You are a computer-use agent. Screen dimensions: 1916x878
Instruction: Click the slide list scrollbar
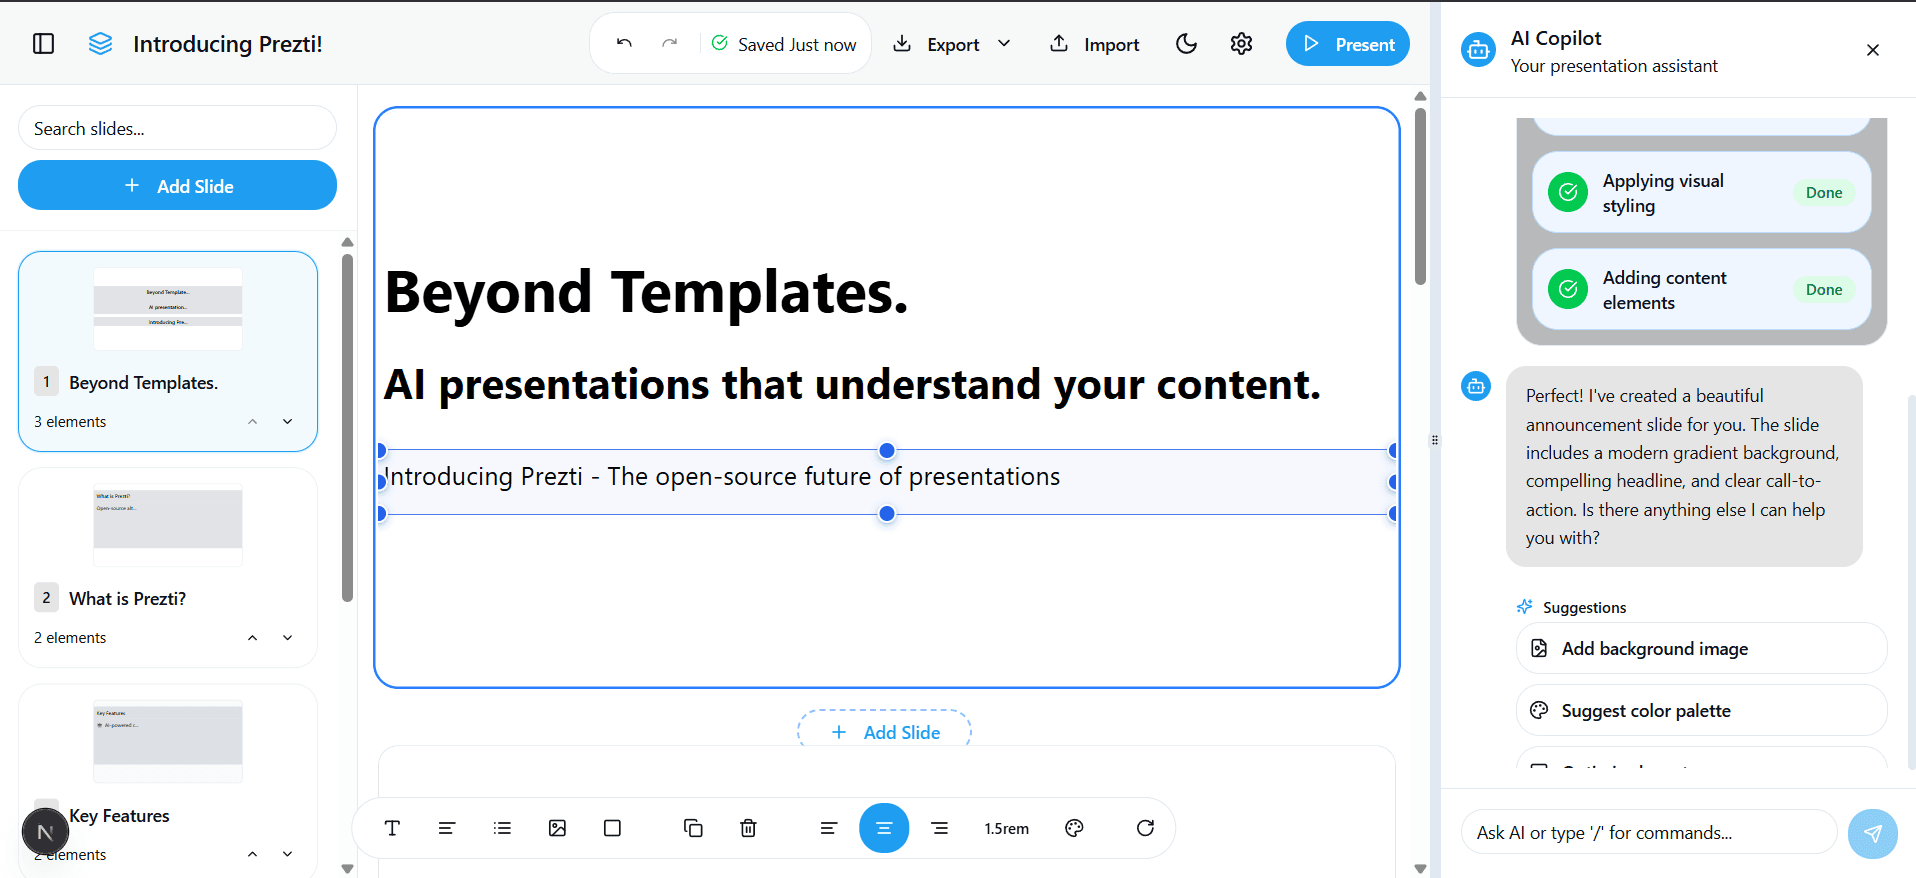tap(347, 428)
